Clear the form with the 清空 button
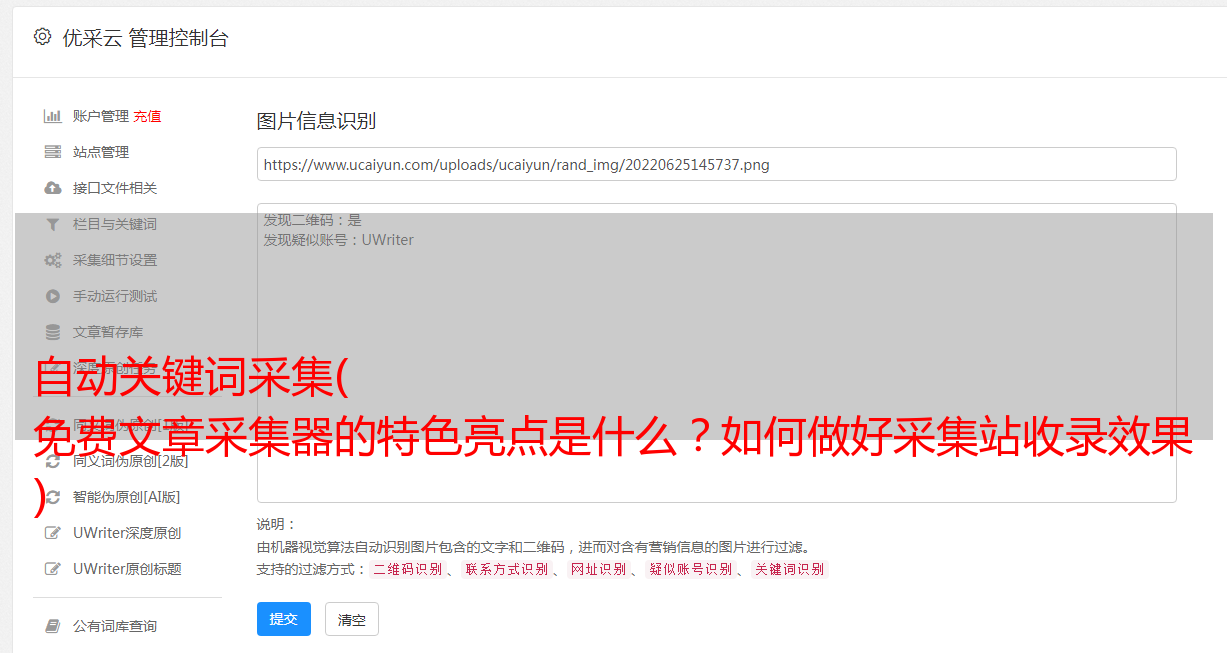1227x653 pixels. [x=352, y=620]
